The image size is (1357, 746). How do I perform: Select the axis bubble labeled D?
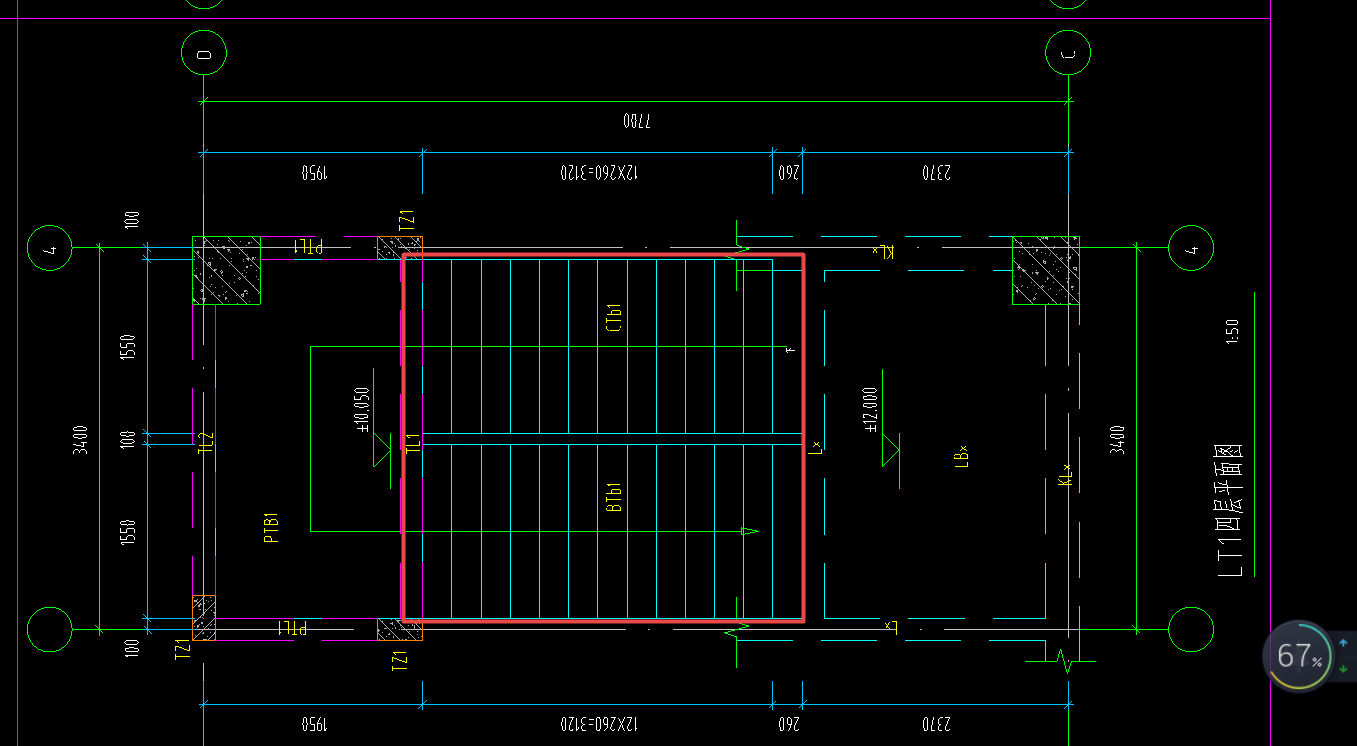[204, 53]
